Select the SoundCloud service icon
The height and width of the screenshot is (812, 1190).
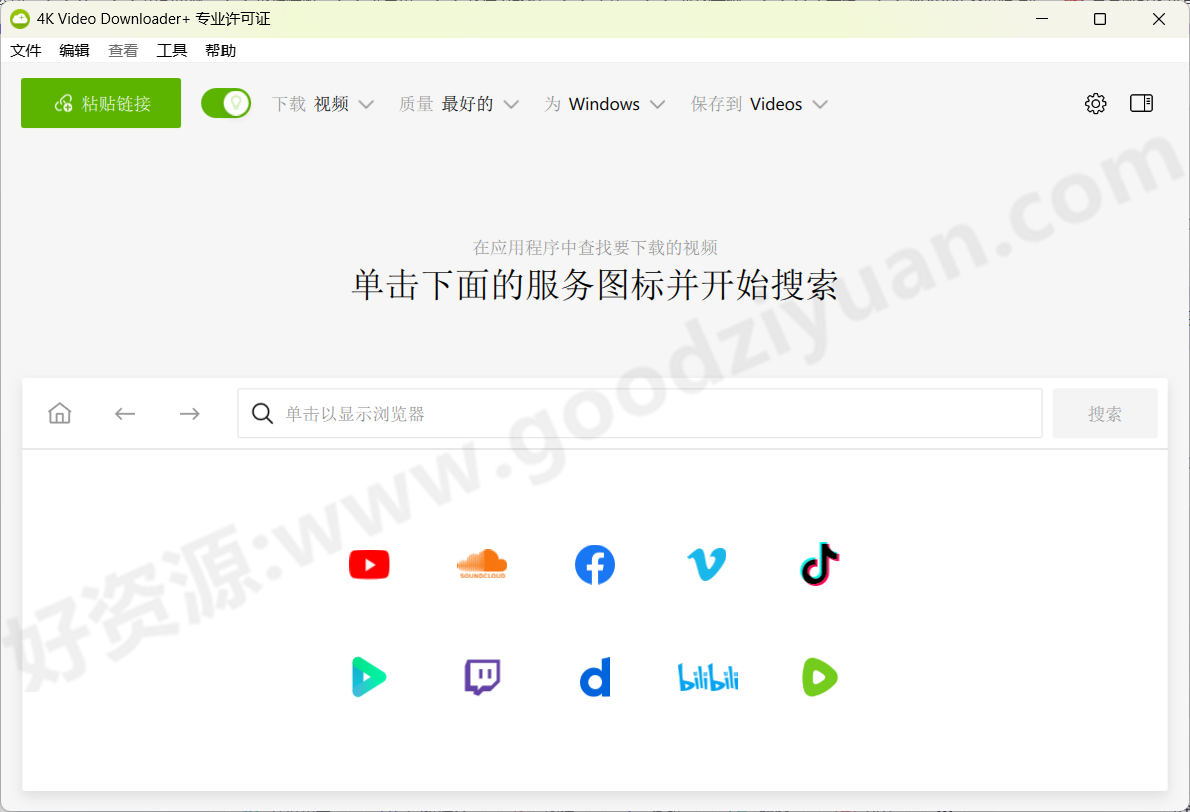[x=482, y=564]
